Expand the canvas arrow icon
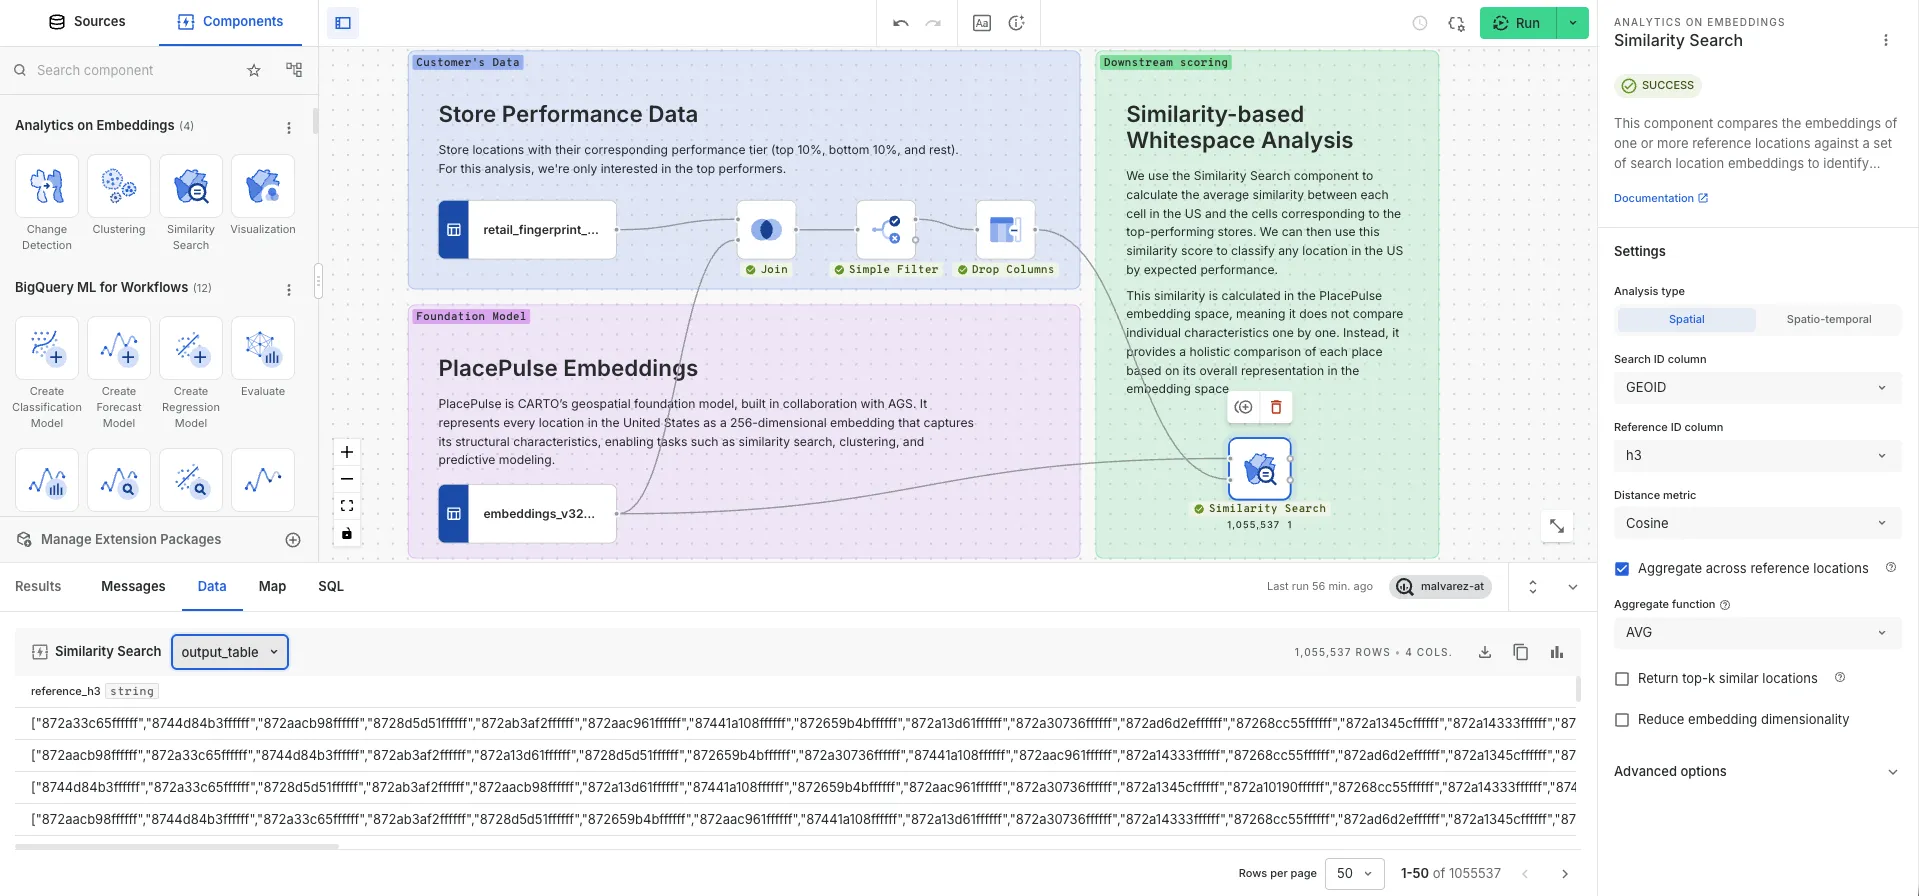Viewport: 1919px width, 896px height. [x=1557, y=526]
